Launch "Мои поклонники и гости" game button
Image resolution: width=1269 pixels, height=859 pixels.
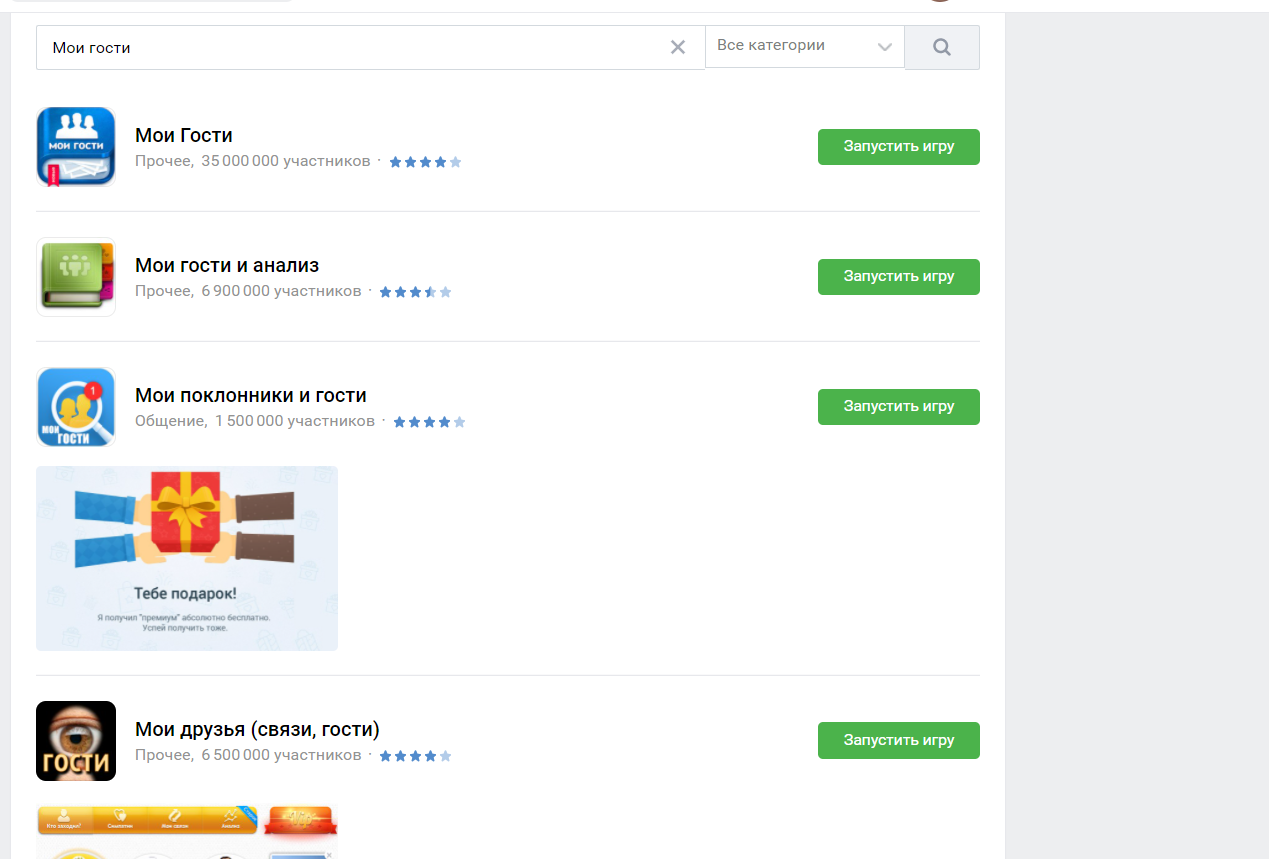[x=899, y=407]
